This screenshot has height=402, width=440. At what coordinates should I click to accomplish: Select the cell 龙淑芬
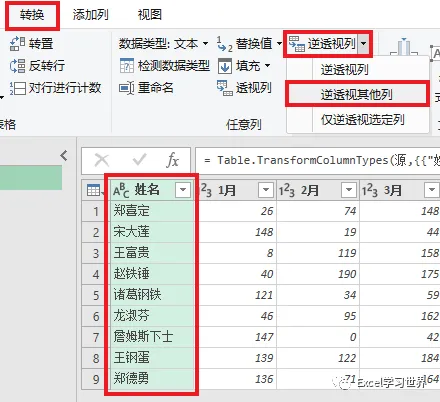point(152,316)
